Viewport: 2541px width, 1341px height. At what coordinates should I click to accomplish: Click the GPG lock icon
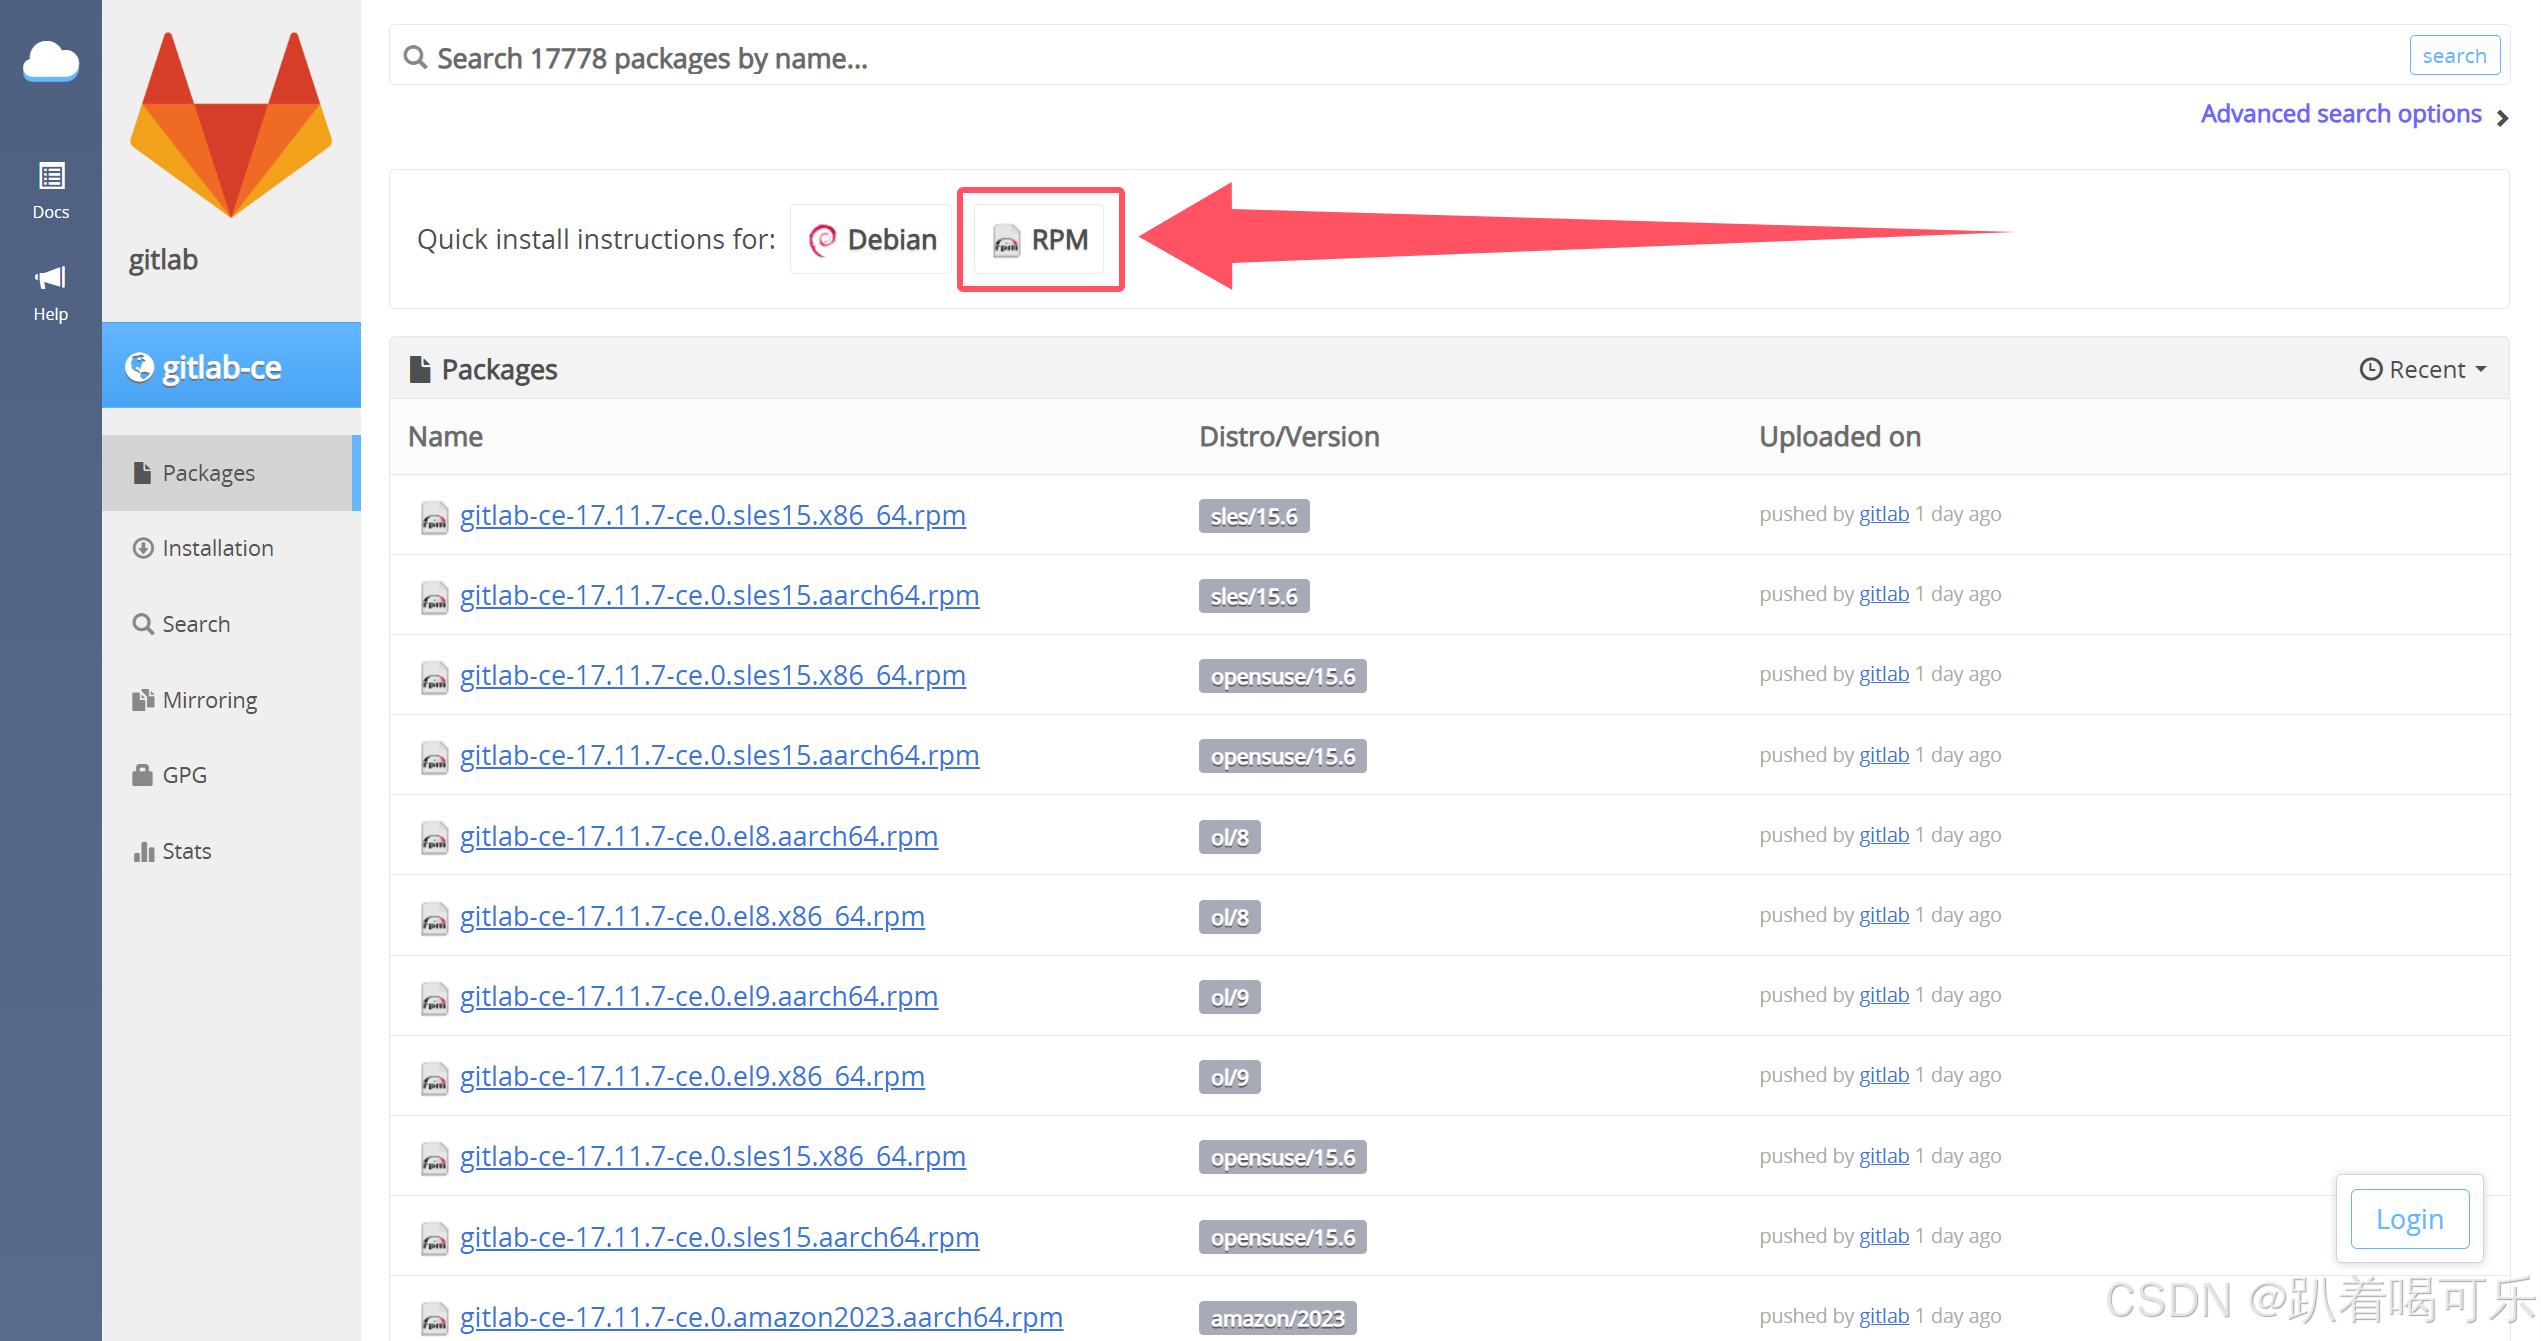tap(142, 775)
